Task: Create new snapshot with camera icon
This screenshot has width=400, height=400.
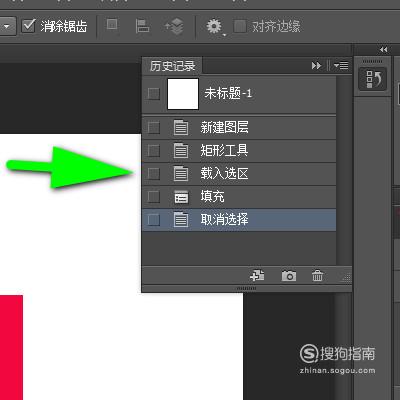Action: pos(289,276)
